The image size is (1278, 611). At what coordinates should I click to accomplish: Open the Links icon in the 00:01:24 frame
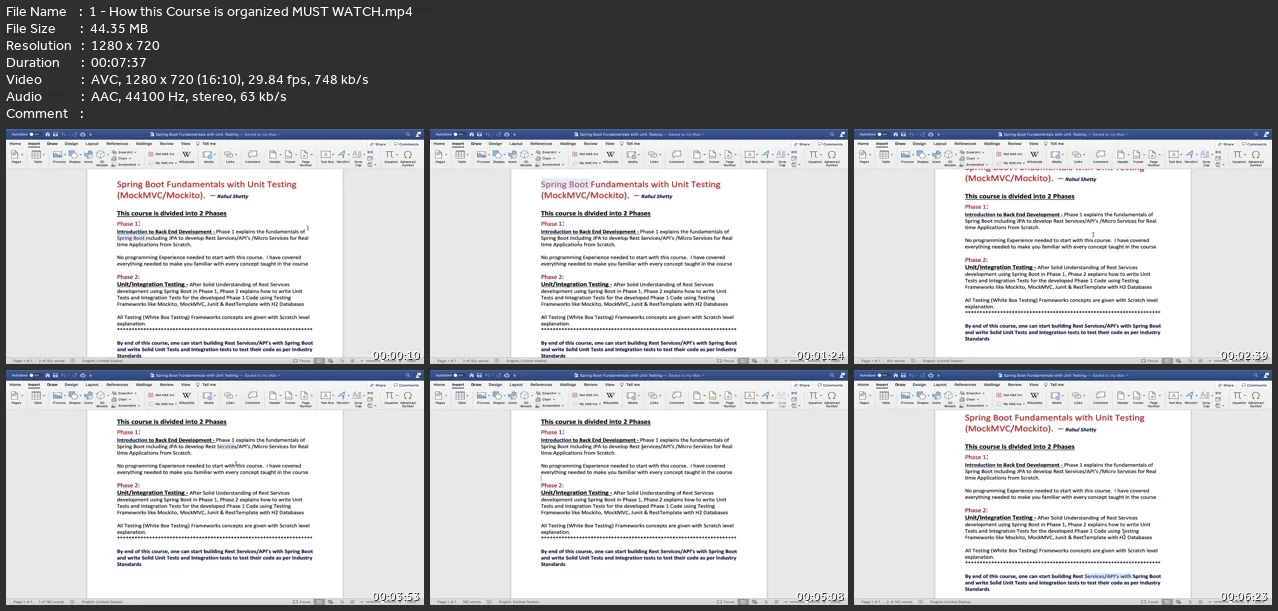coord(654,156)
